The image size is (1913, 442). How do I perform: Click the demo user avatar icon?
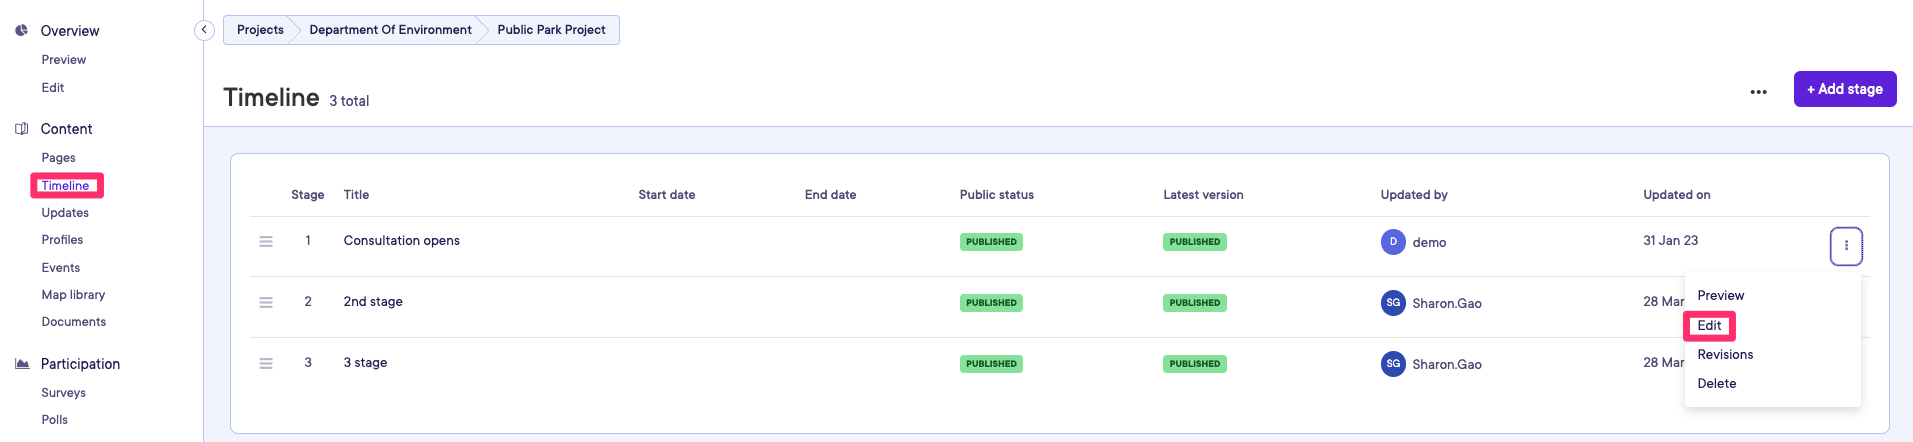1393,242
